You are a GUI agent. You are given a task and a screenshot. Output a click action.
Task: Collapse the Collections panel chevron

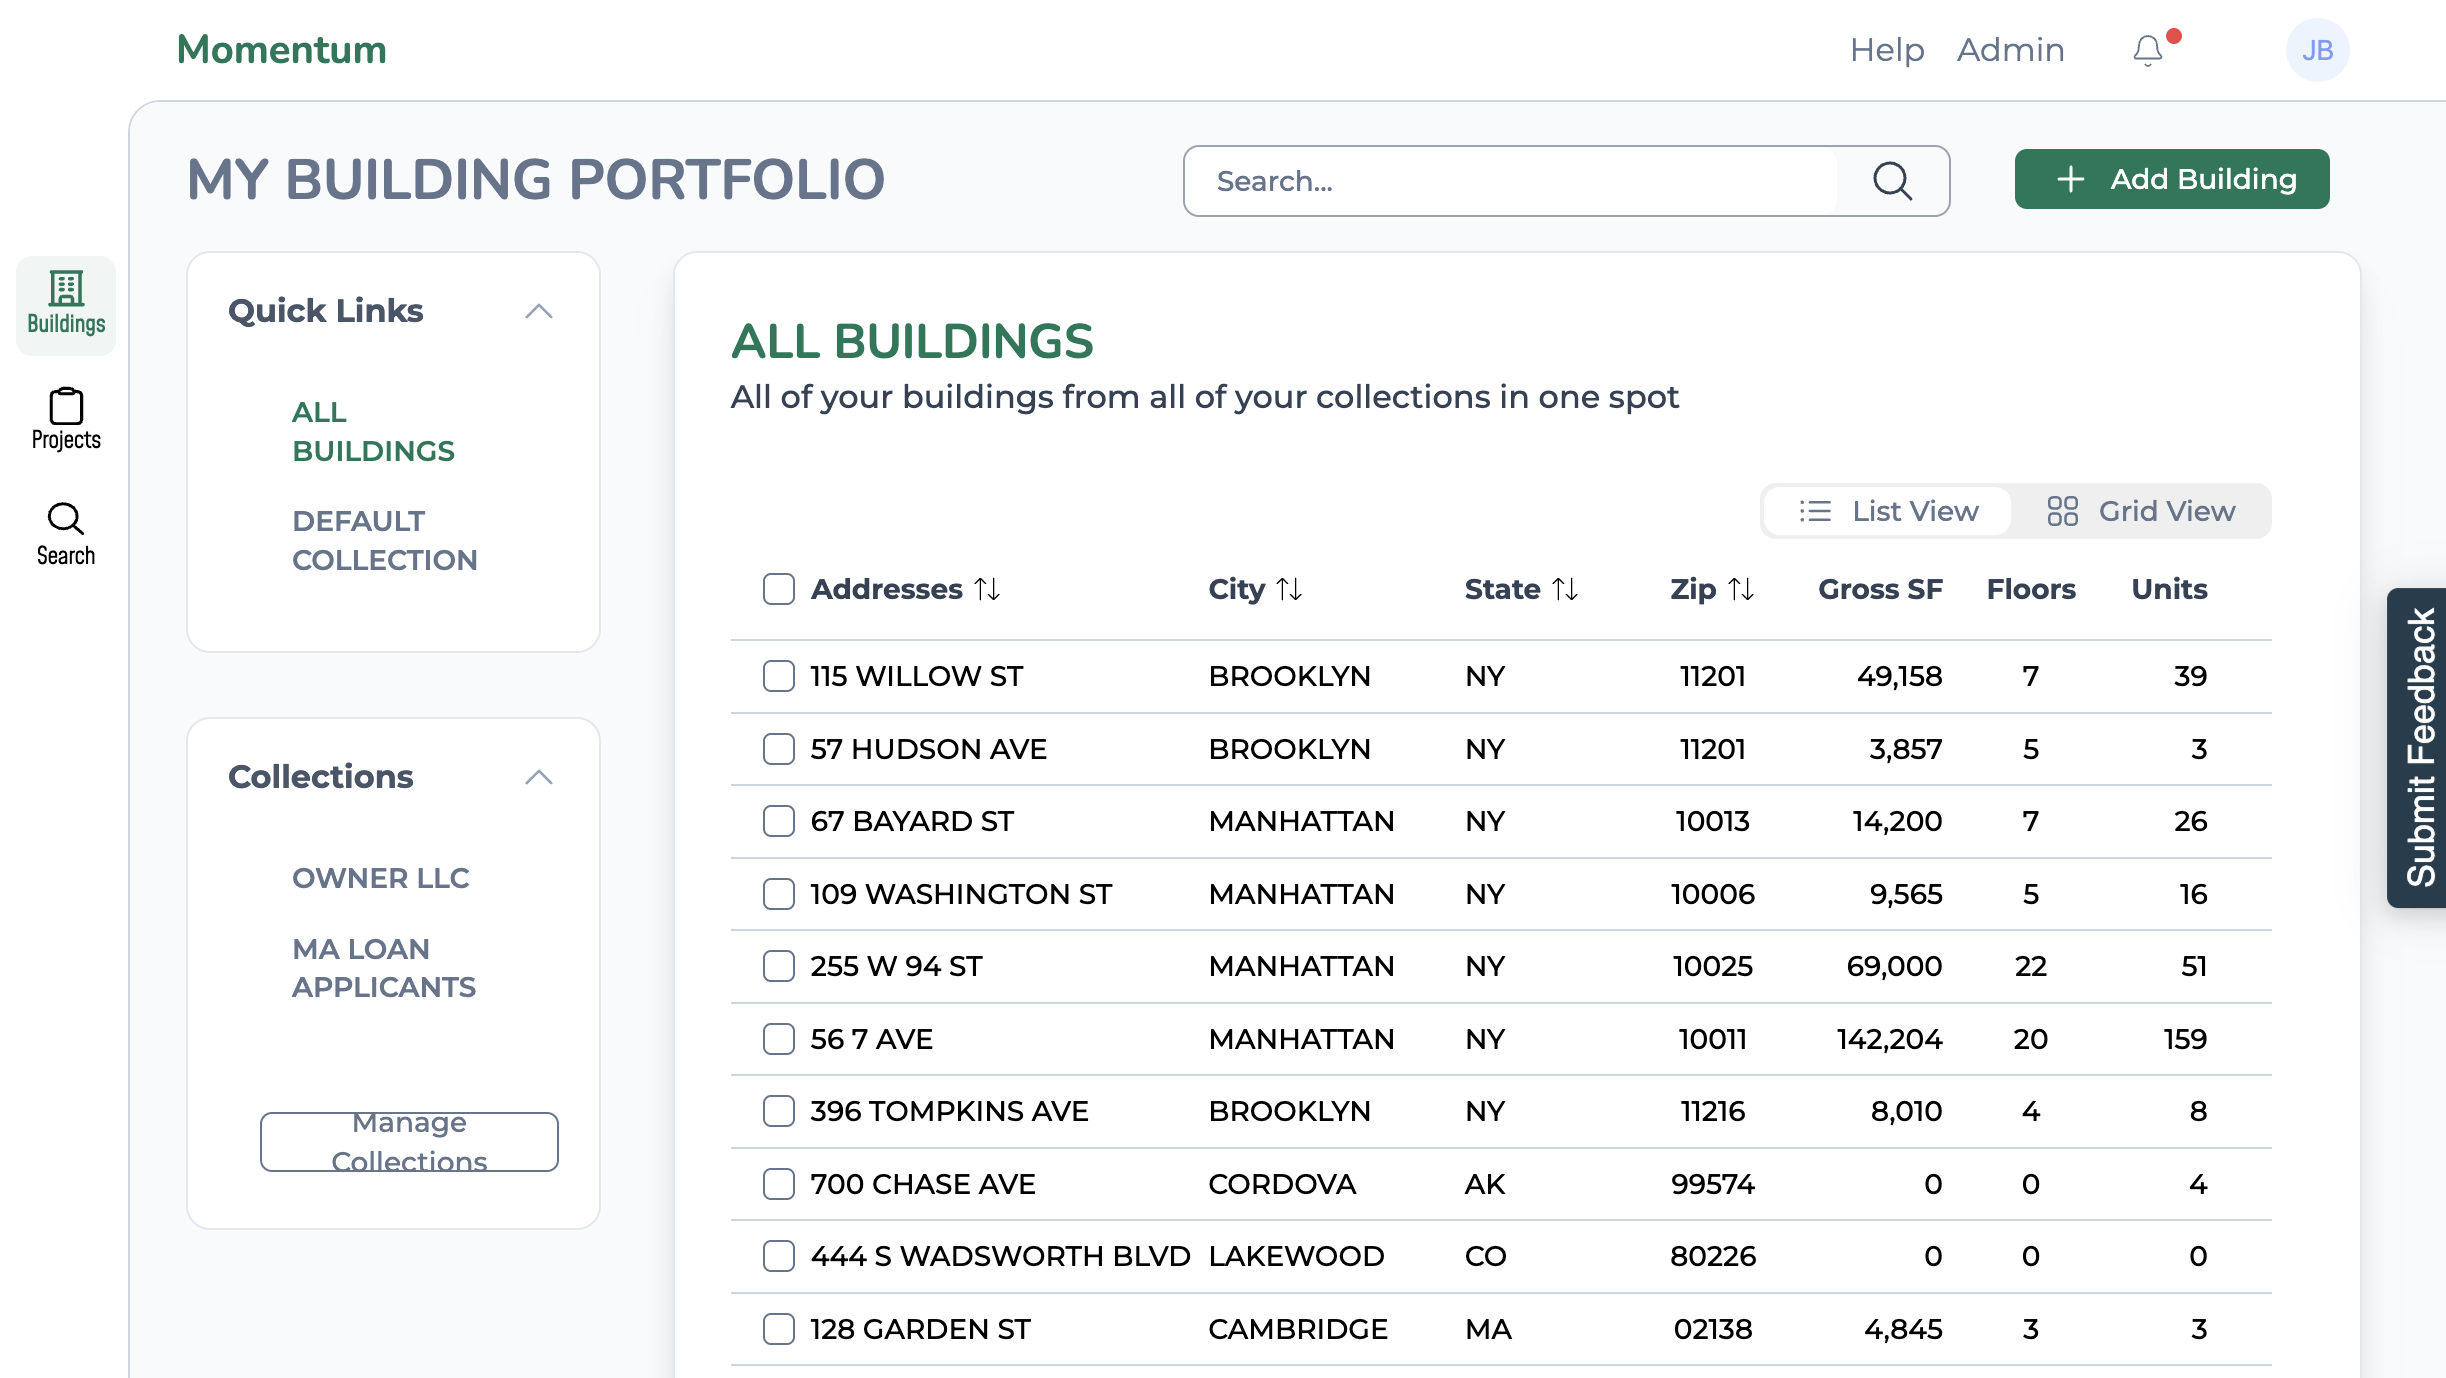click(x=539, y=777)
